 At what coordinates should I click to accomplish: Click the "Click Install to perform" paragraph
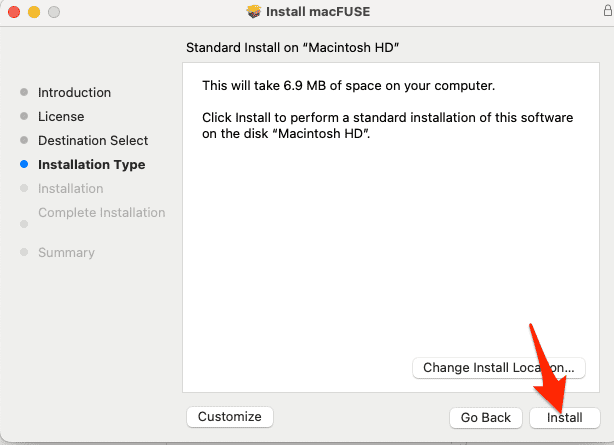point(387,125)
